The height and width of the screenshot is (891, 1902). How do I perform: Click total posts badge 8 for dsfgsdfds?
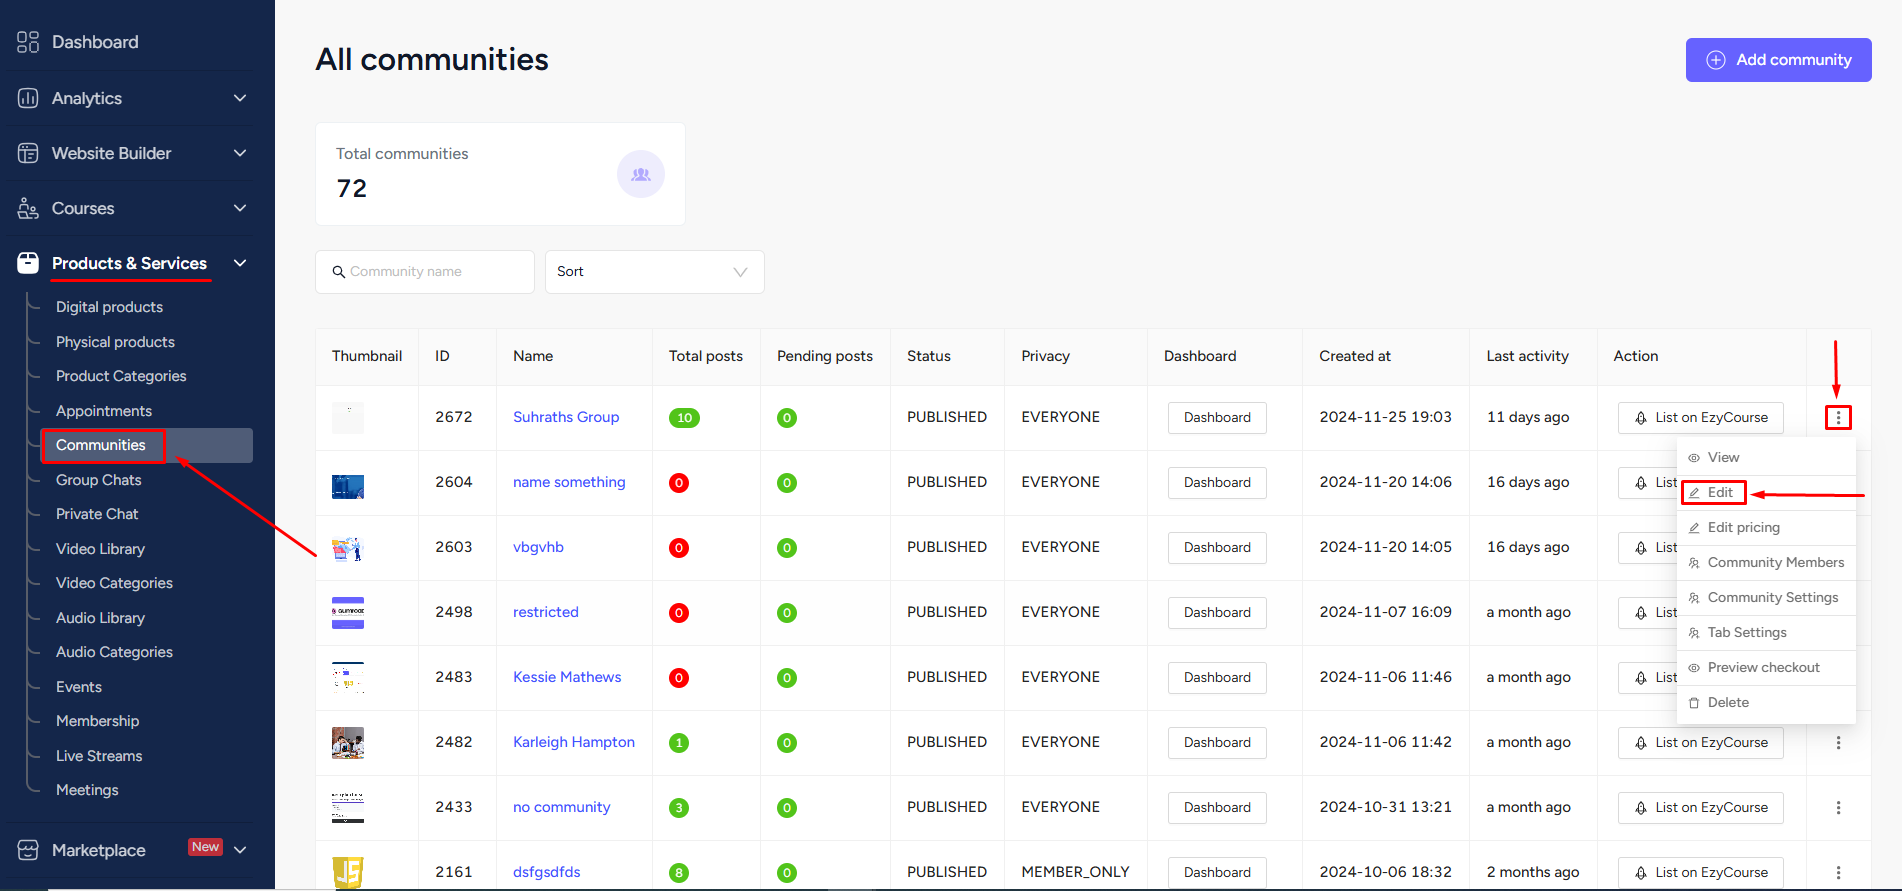pos(679,873)
